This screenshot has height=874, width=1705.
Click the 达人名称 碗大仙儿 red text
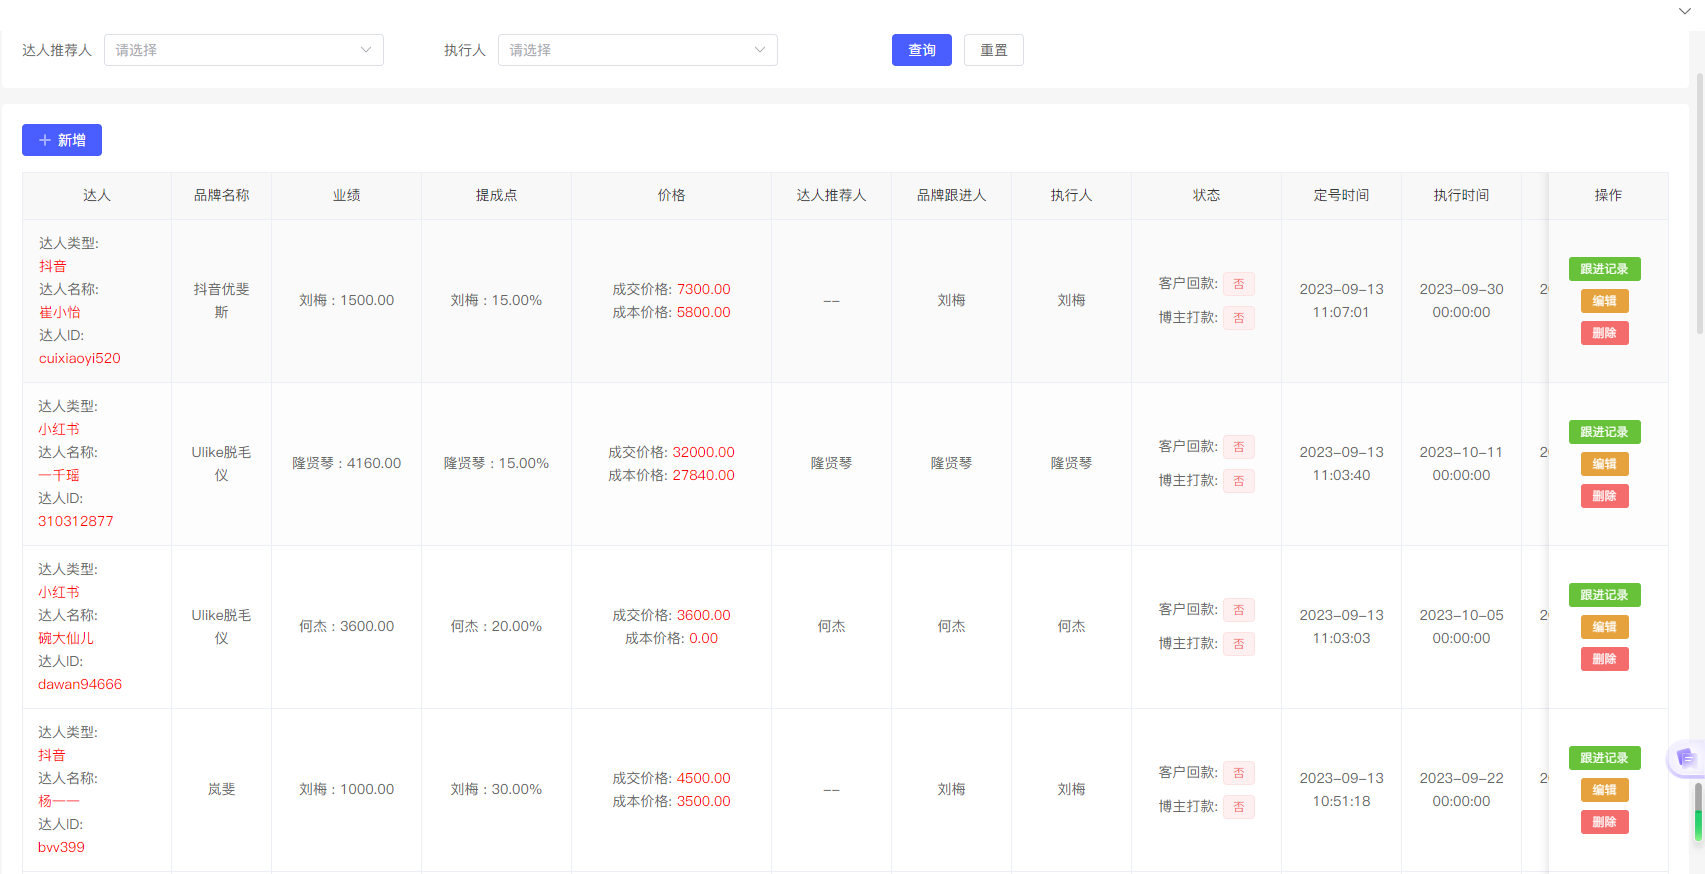66,638
